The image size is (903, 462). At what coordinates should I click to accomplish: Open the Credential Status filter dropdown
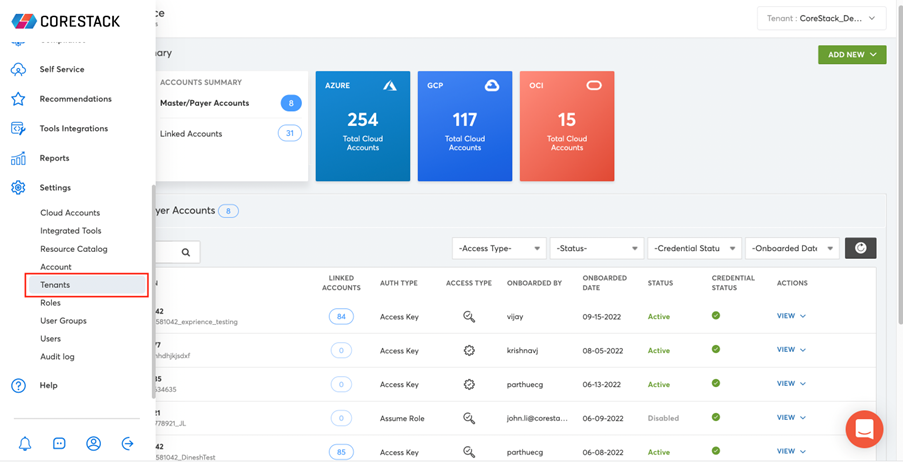pos(695,248)
